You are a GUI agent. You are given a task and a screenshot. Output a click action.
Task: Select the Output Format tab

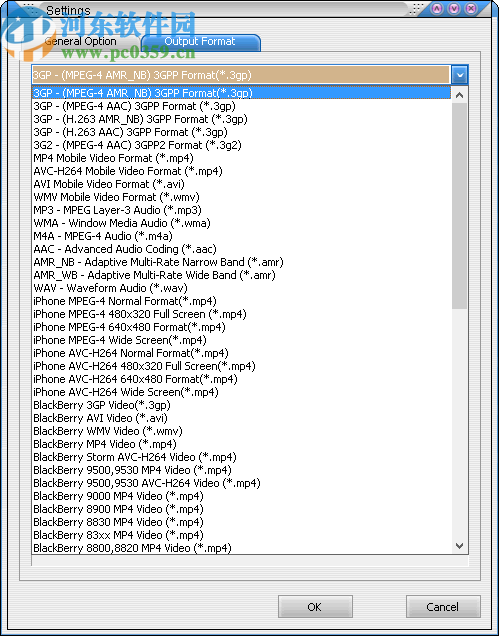[200, 41]
